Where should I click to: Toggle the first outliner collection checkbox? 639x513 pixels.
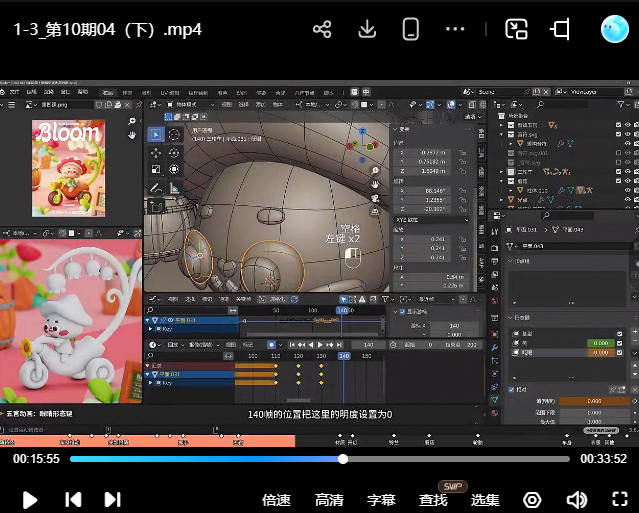coord(616,126)
